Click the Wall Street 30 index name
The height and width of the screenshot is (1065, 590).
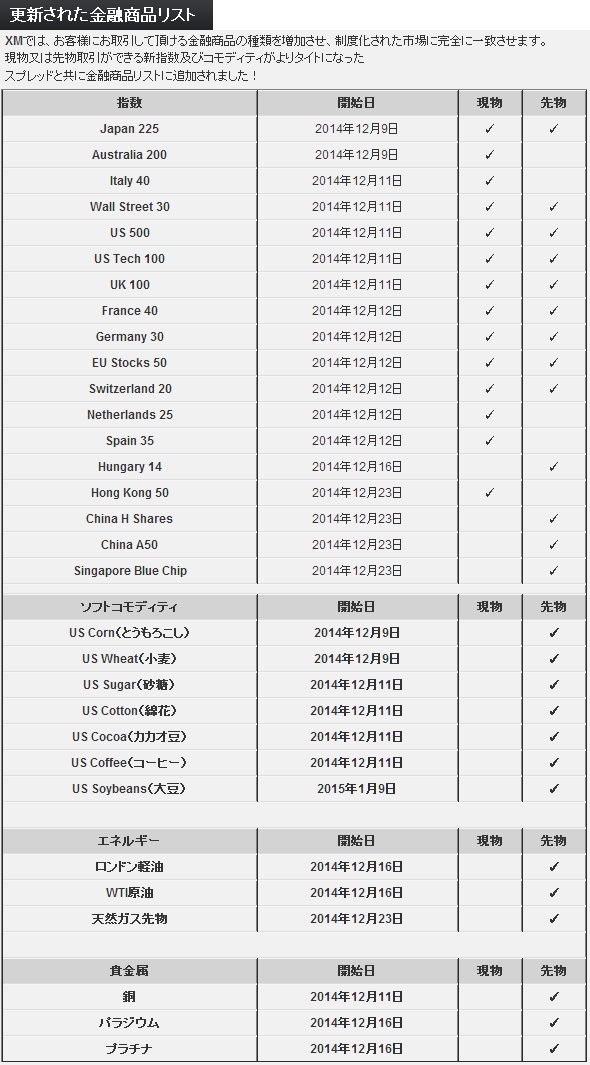(130, 206)
